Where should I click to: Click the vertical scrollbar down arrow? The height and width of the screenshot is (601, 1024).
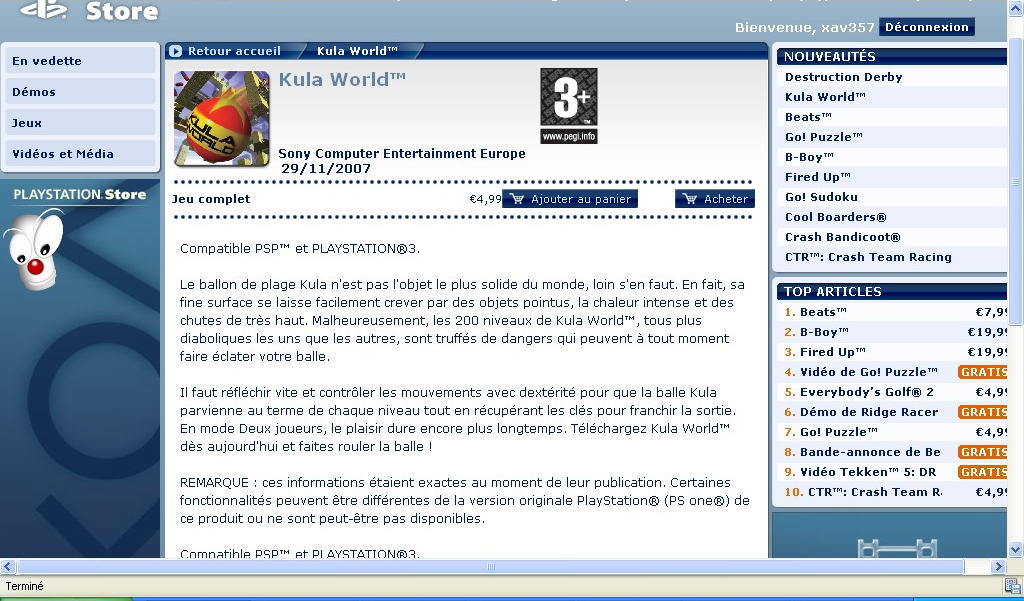1016,549
